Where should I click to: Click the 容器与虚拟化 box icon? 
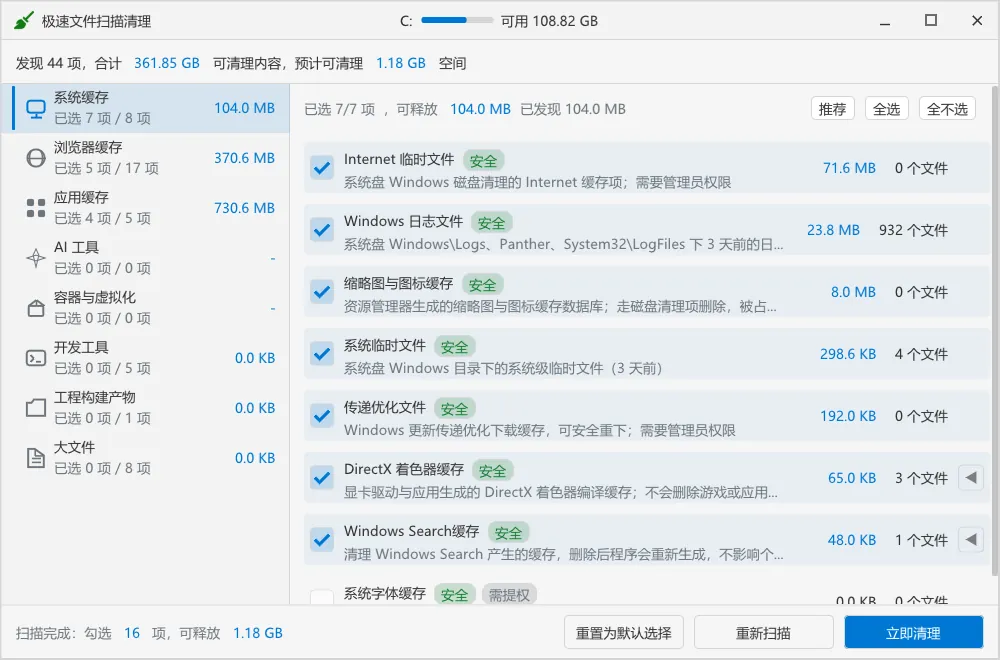[x=36, y=308]
